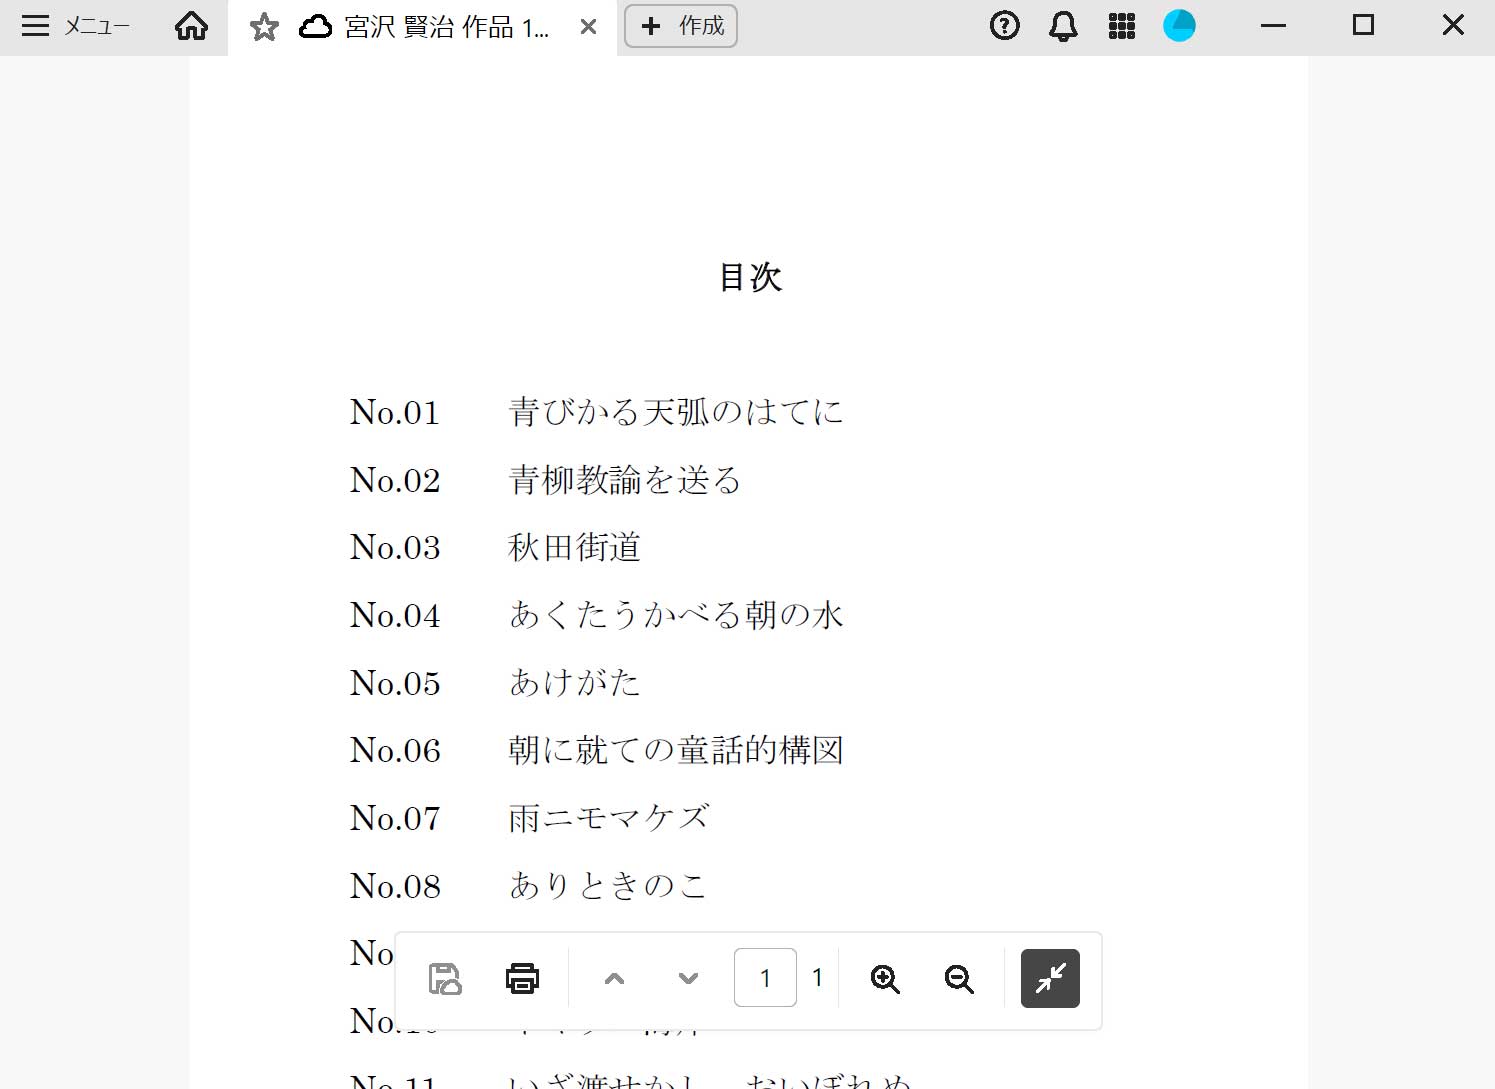Open the notifications bell icon
Image resolution: width=1495 pixels, height=1089 pixels.
pyautogui.click(x=1063, y=26)
